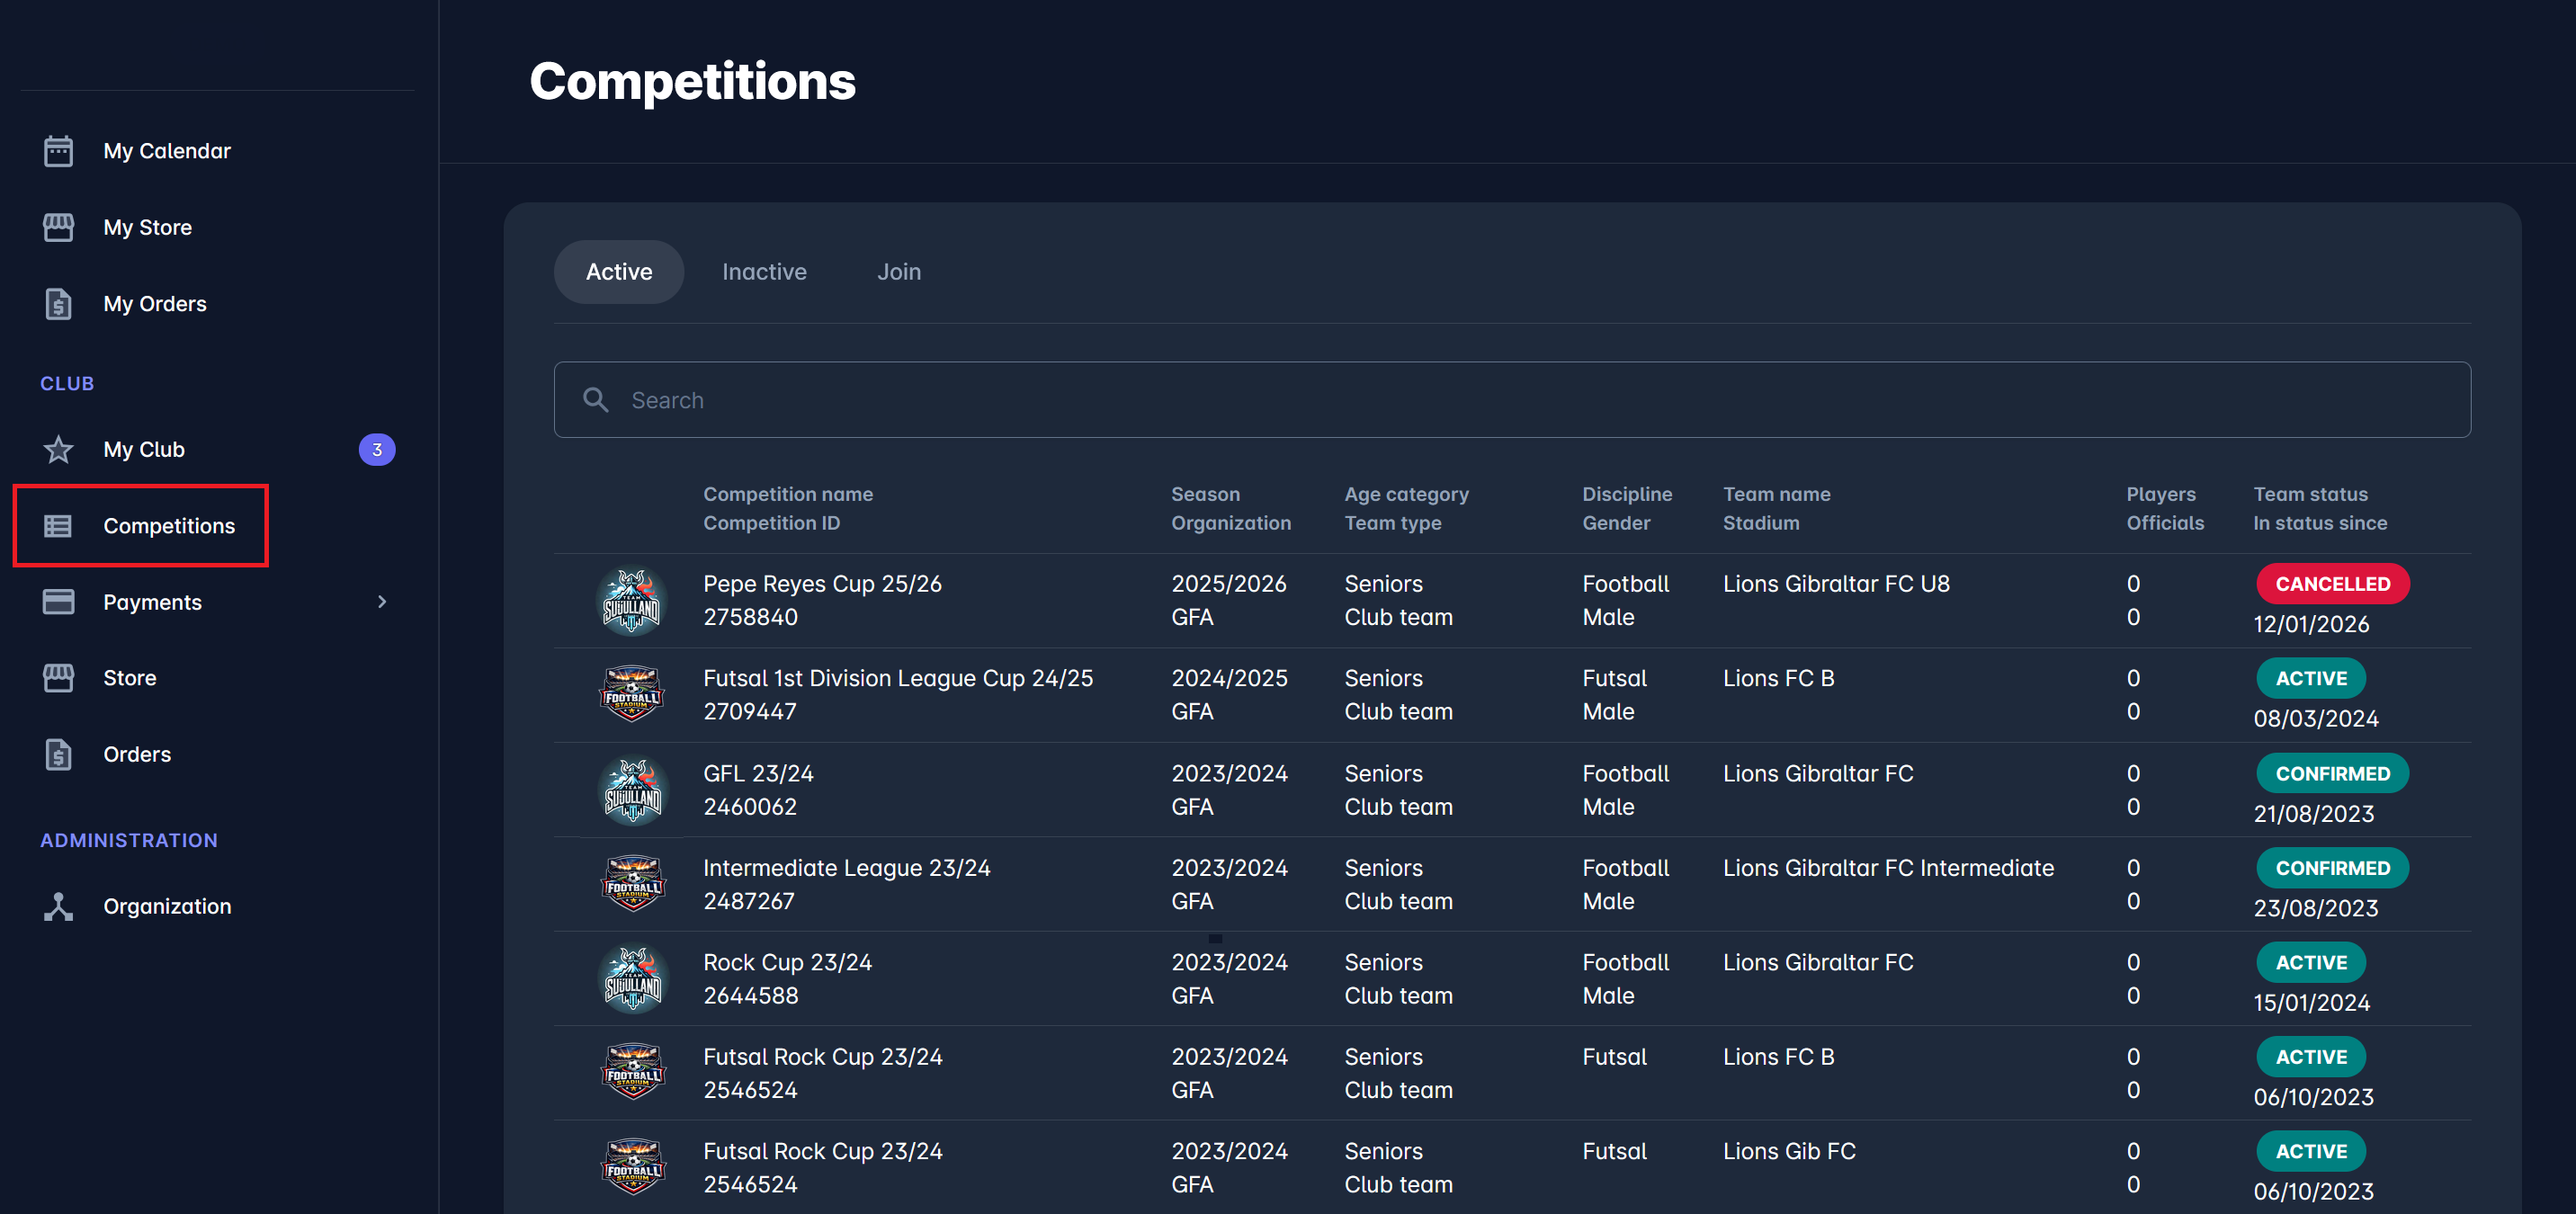Click the Payments card icon

coord(58,602)
